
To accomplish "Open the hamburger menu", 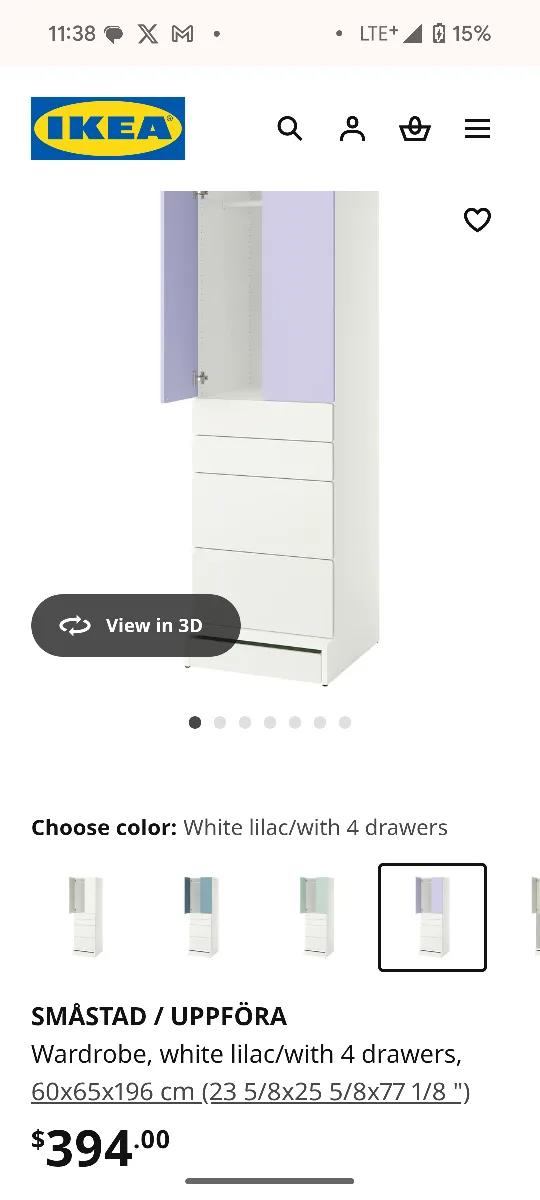I will click(478, 129).
